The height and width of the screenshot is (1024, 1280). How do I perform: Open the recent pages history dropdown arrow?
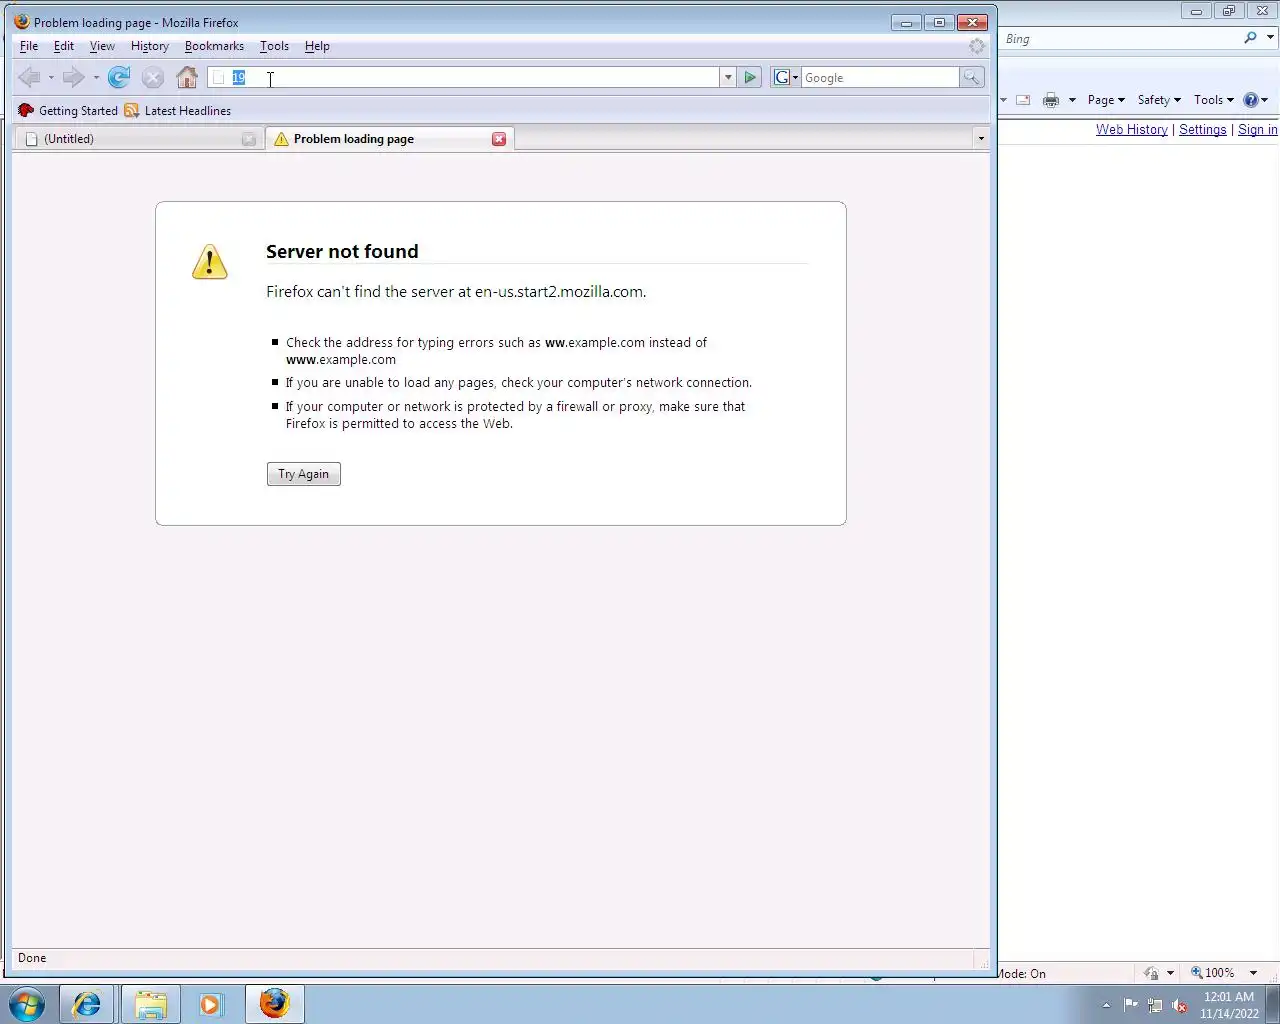[x=96, y=78]
